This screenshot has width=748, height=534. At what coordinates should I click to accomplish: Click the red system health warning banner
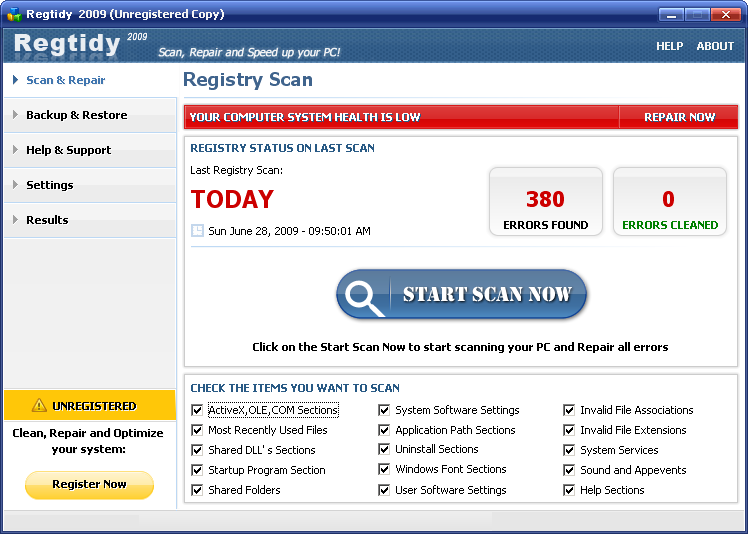click(x=402, y=117)
